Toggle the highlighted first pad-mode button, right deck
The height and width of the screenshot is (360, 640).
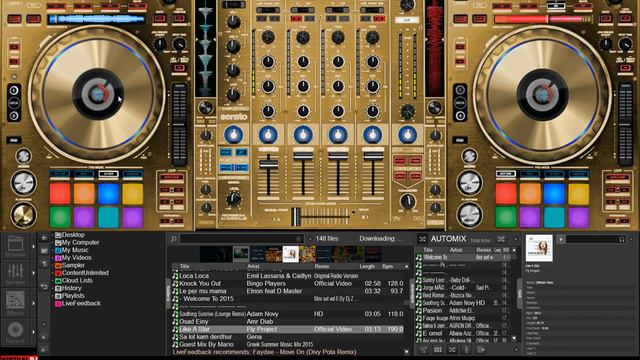505,174
